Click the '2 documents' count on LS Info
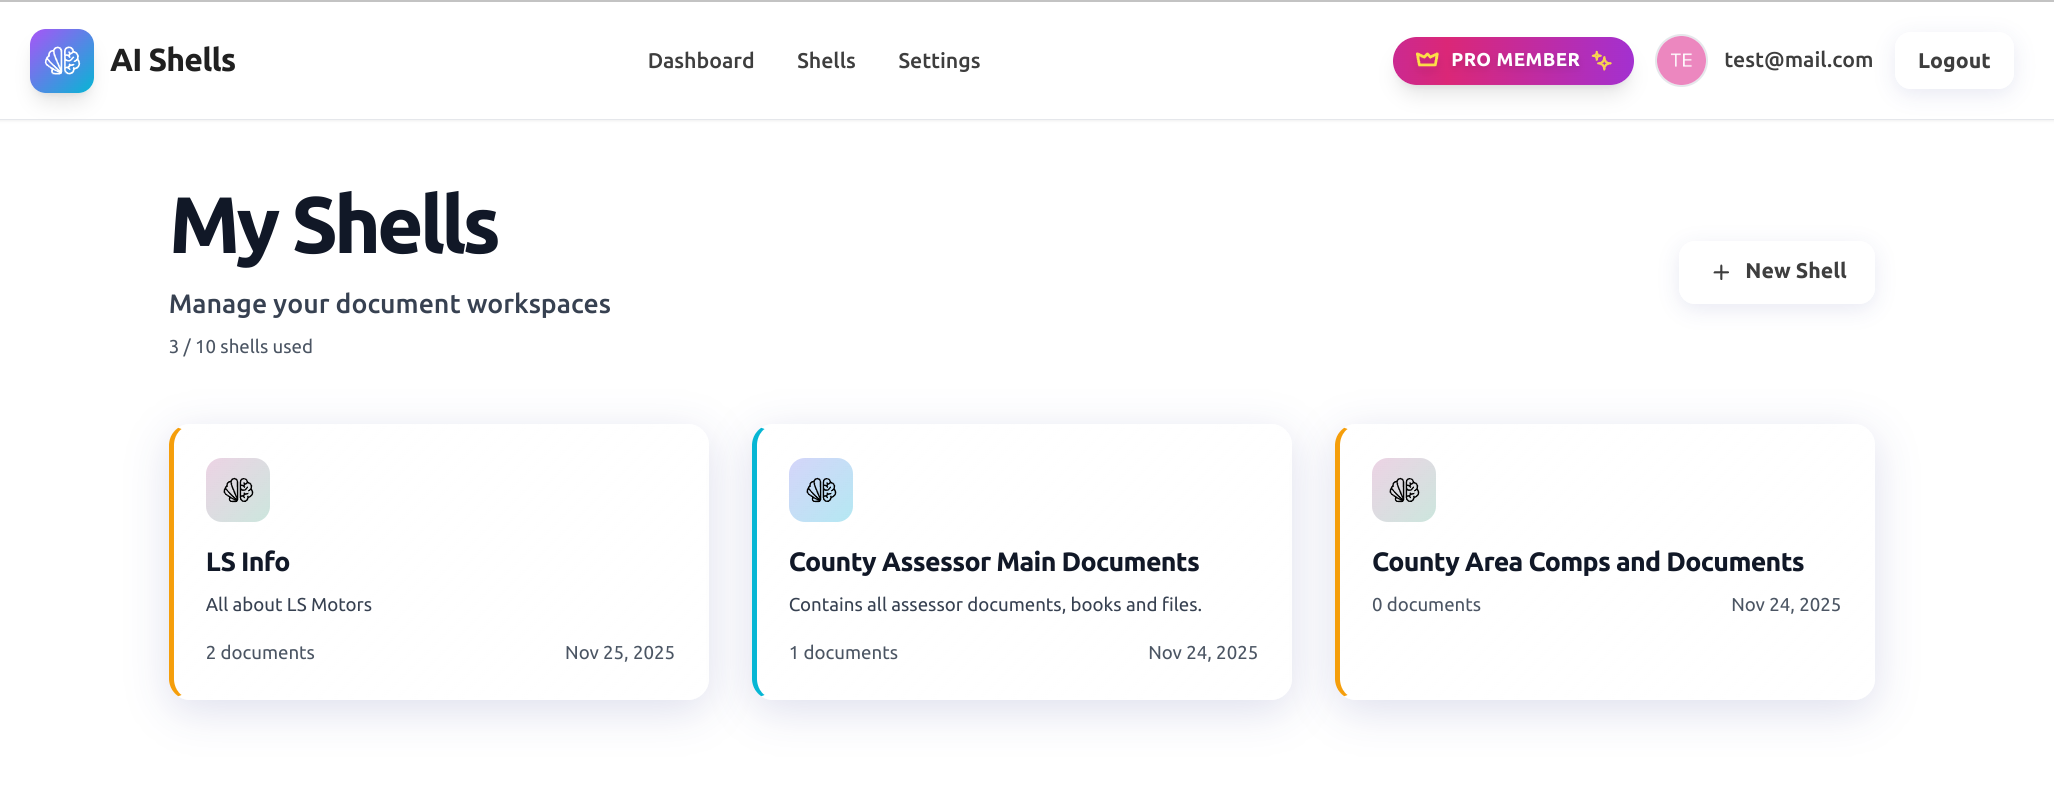The width and height of the screenshot is (2054, 792). pos(260,653)
